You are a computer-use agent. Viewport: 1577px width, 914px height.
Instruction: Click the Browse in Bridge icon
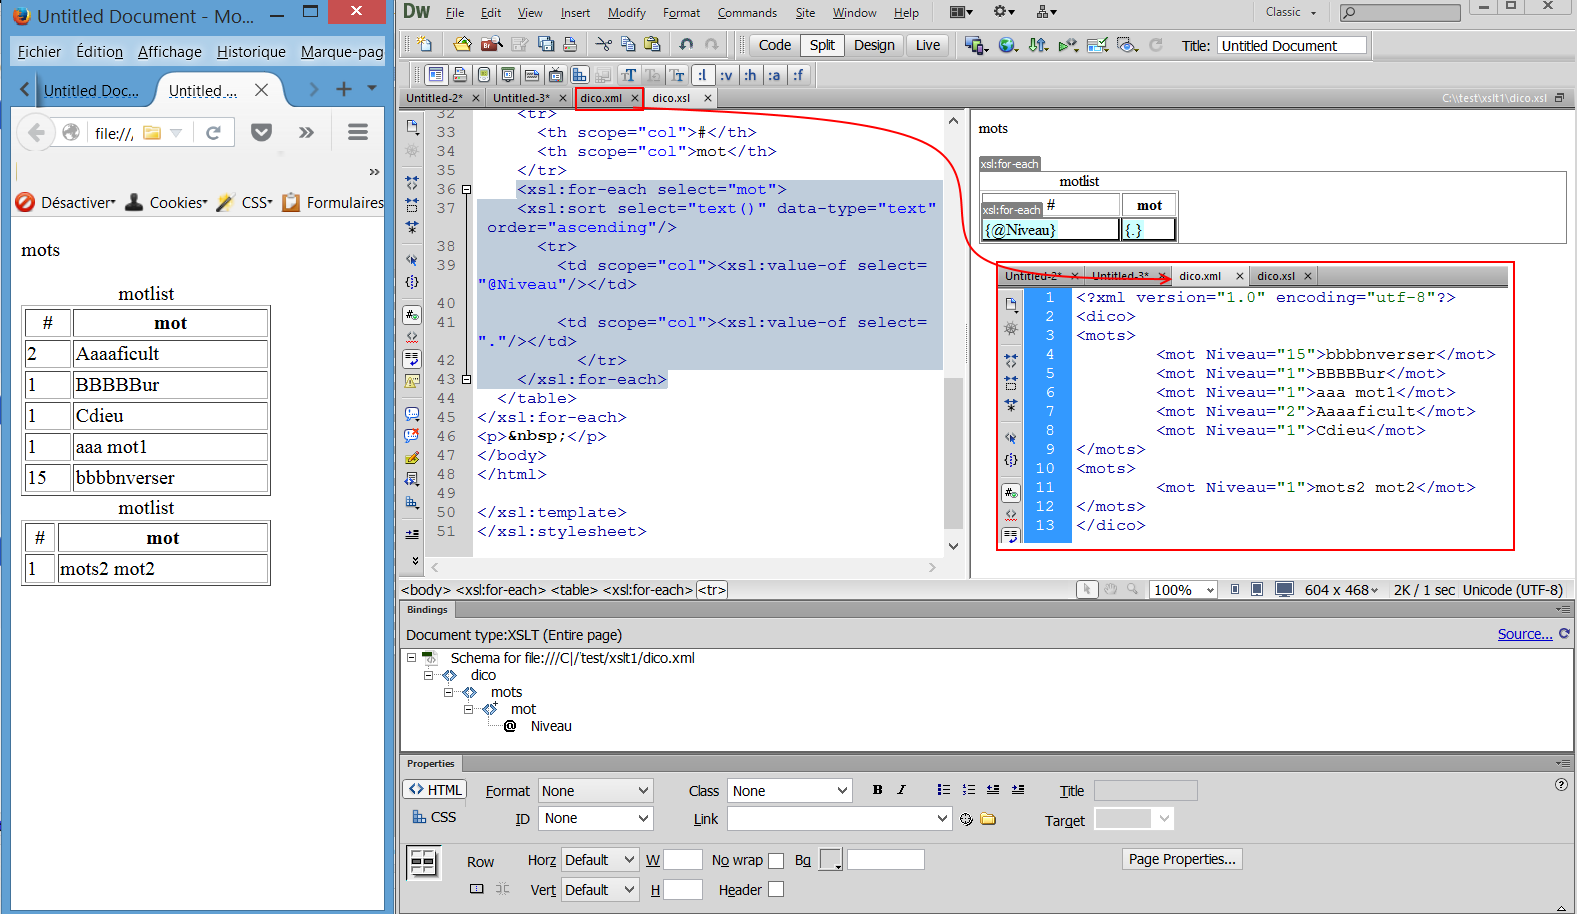(x=491, y=45)
